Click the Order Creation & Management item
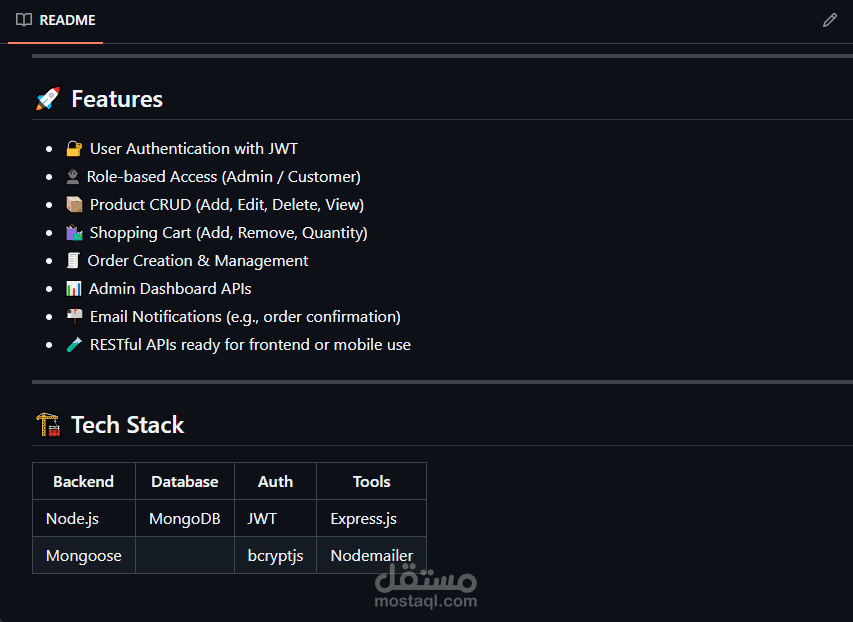 (198, 261)
